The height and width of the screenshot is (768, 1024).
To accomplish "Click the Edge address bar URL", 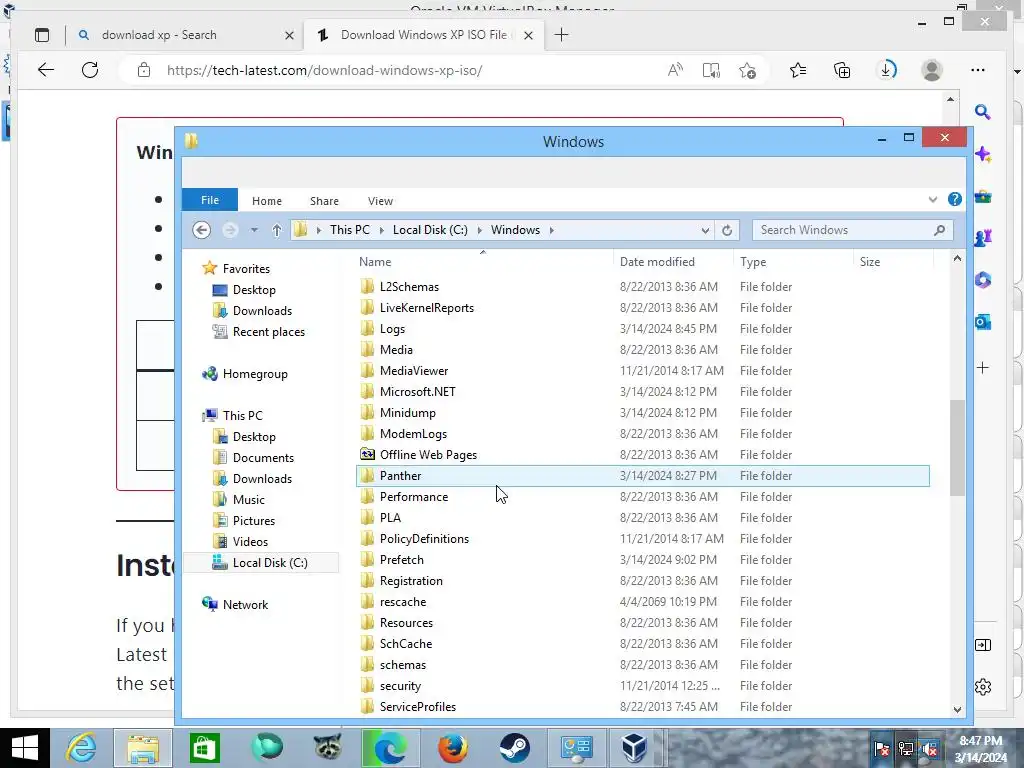I will [325, 71].
